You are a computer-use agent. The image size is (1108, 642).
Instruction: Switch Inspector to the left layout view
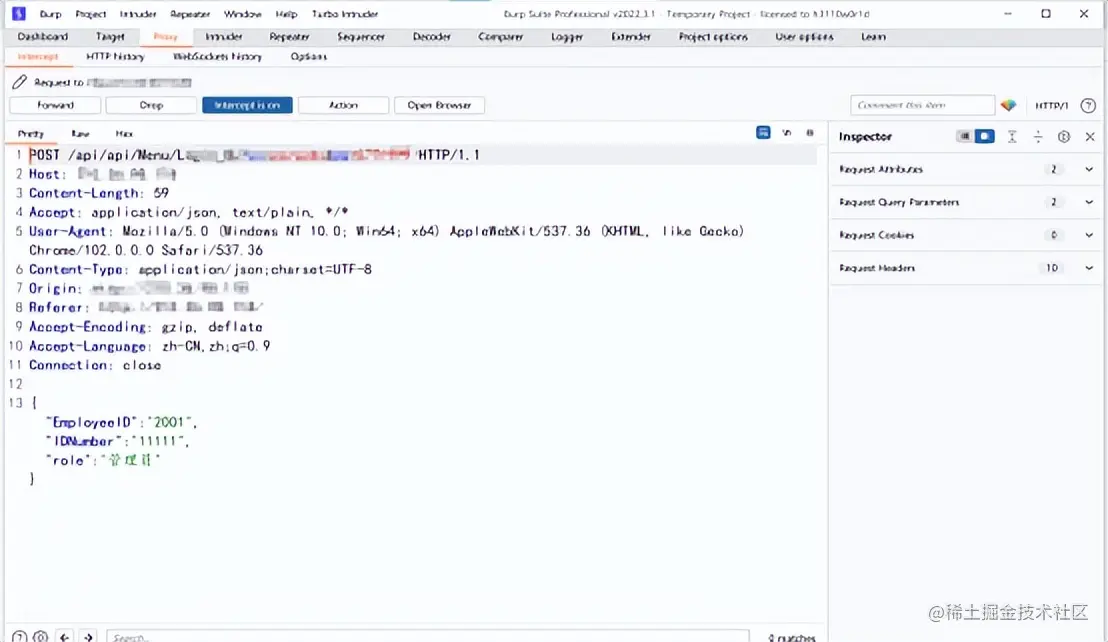click(x=965, y=136)
